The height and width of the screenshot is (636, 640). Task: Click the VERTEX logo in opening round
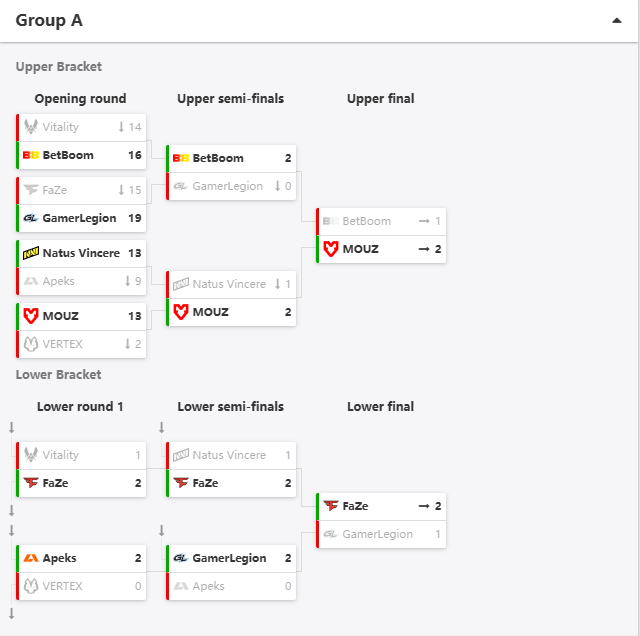31,344
